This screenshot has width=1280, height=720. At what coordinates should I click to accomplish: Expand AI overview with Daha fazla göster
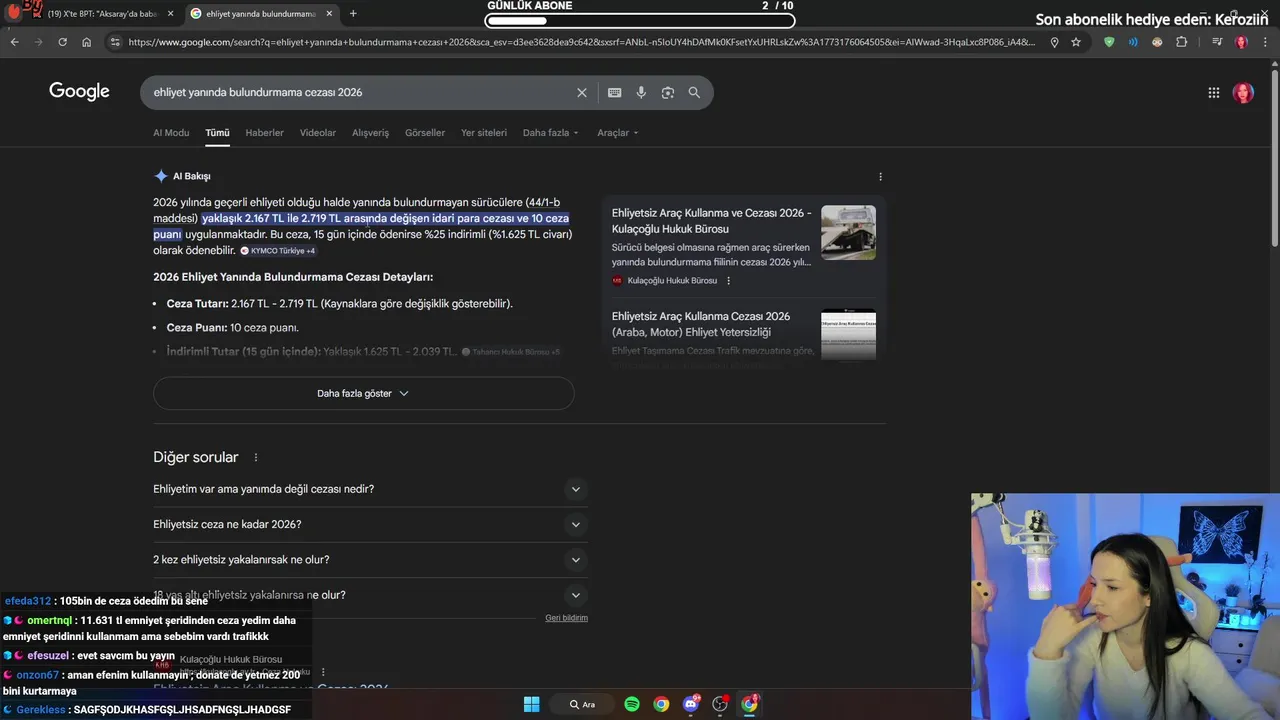[363, 393]
